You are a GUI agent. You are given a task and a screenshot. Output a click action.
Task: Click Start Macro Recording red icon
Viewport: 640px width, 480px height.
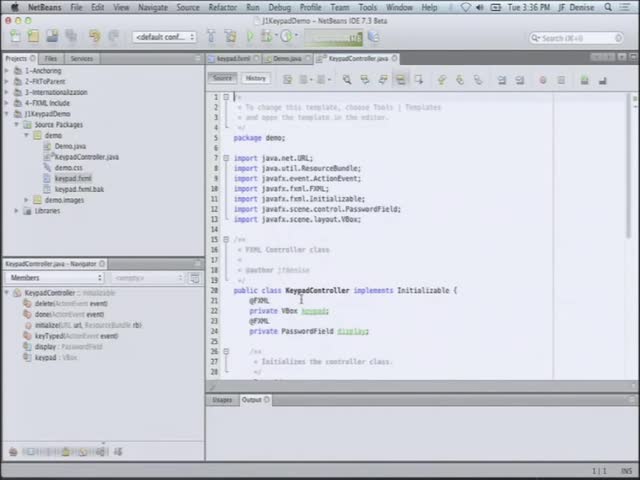click(x=543, y=80)
